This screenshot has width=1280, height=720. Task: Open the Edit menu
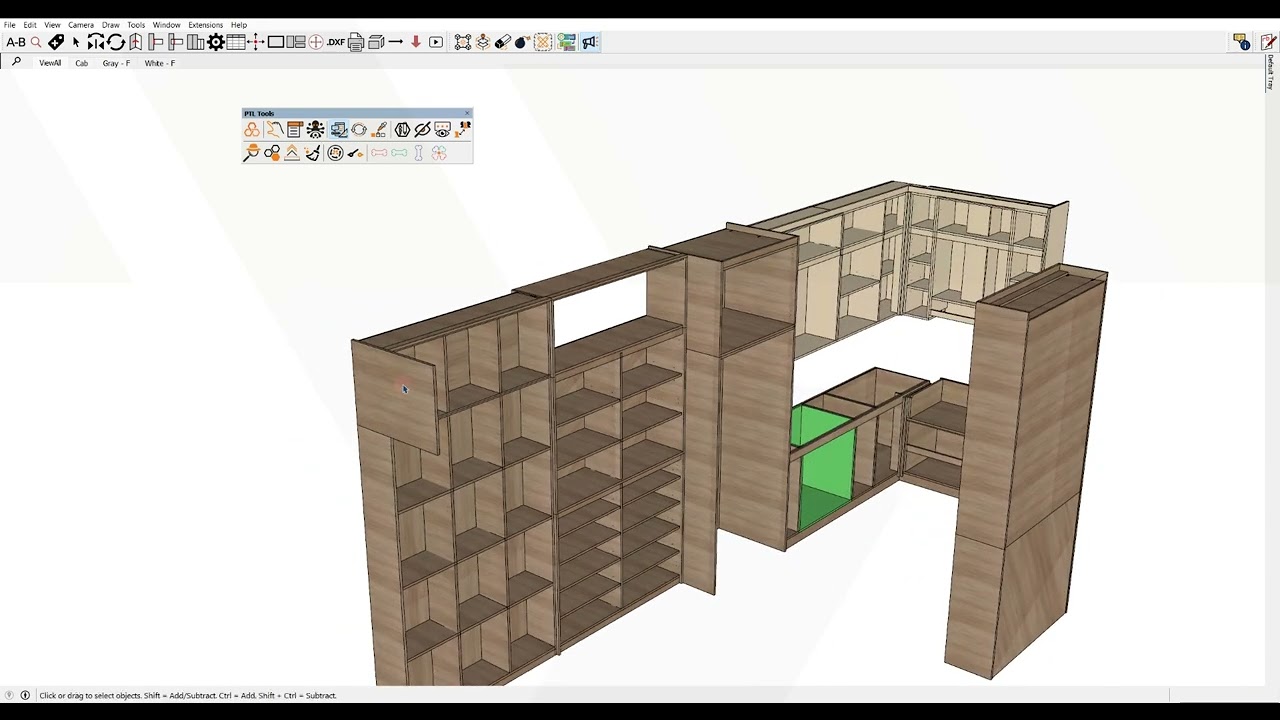tap(30, 25)
